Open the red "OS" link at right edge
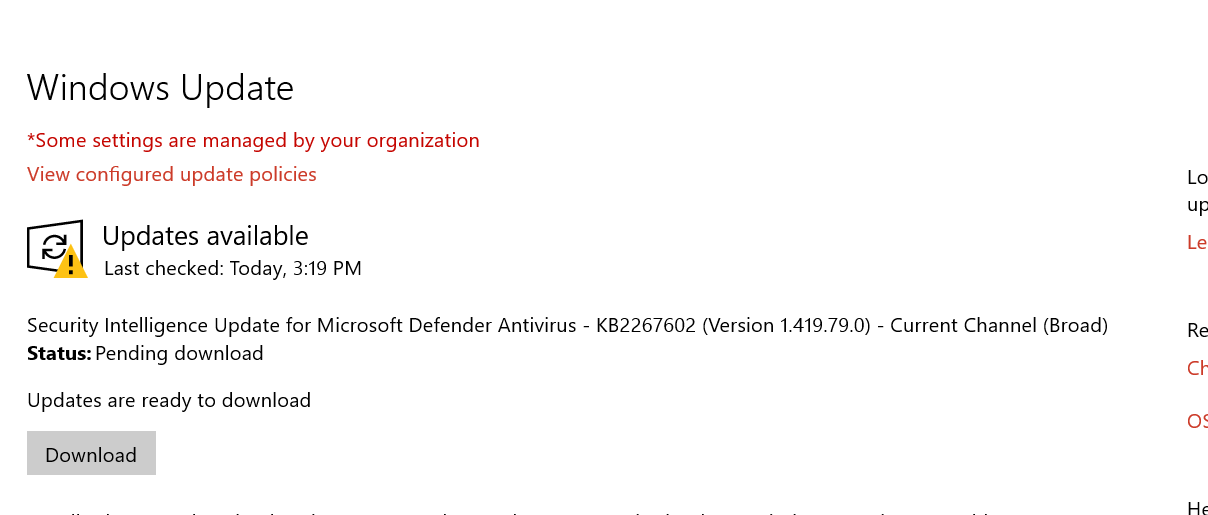This screenshot has width=1208, height=515. (x=1197, y=421)
